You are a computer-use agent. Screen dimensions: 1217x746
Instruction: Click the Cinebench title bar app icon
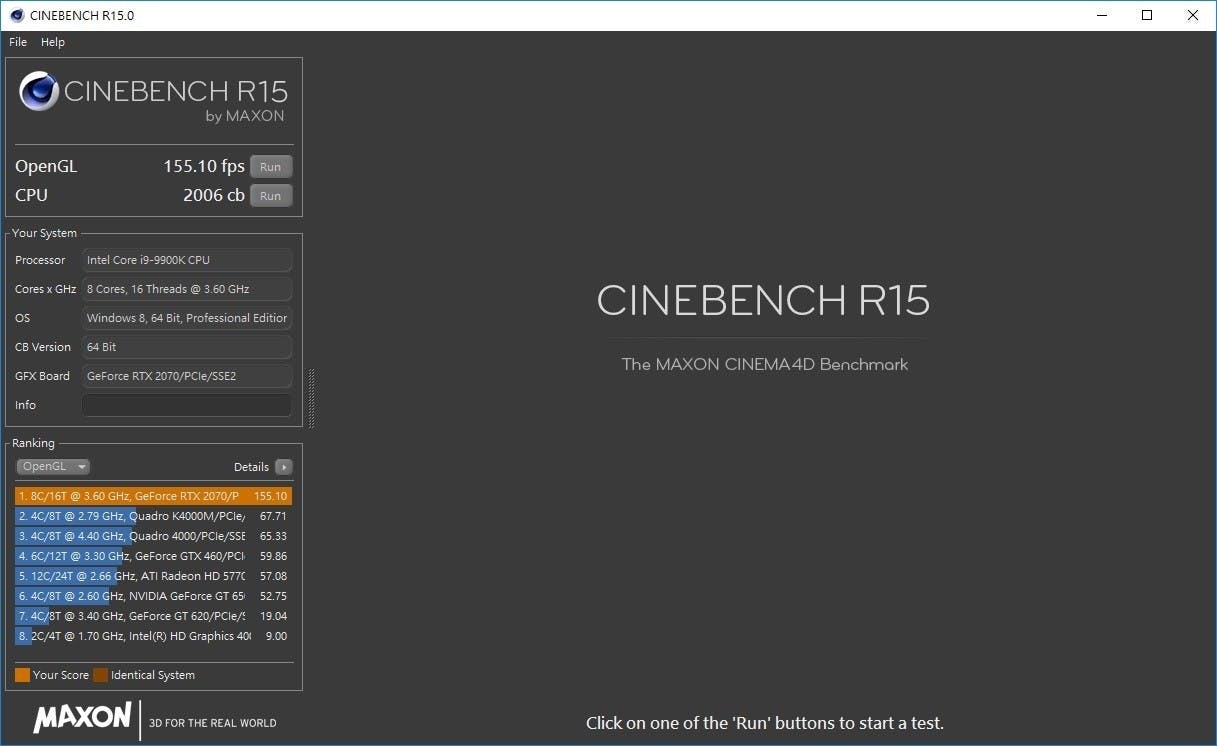(16, 15)
